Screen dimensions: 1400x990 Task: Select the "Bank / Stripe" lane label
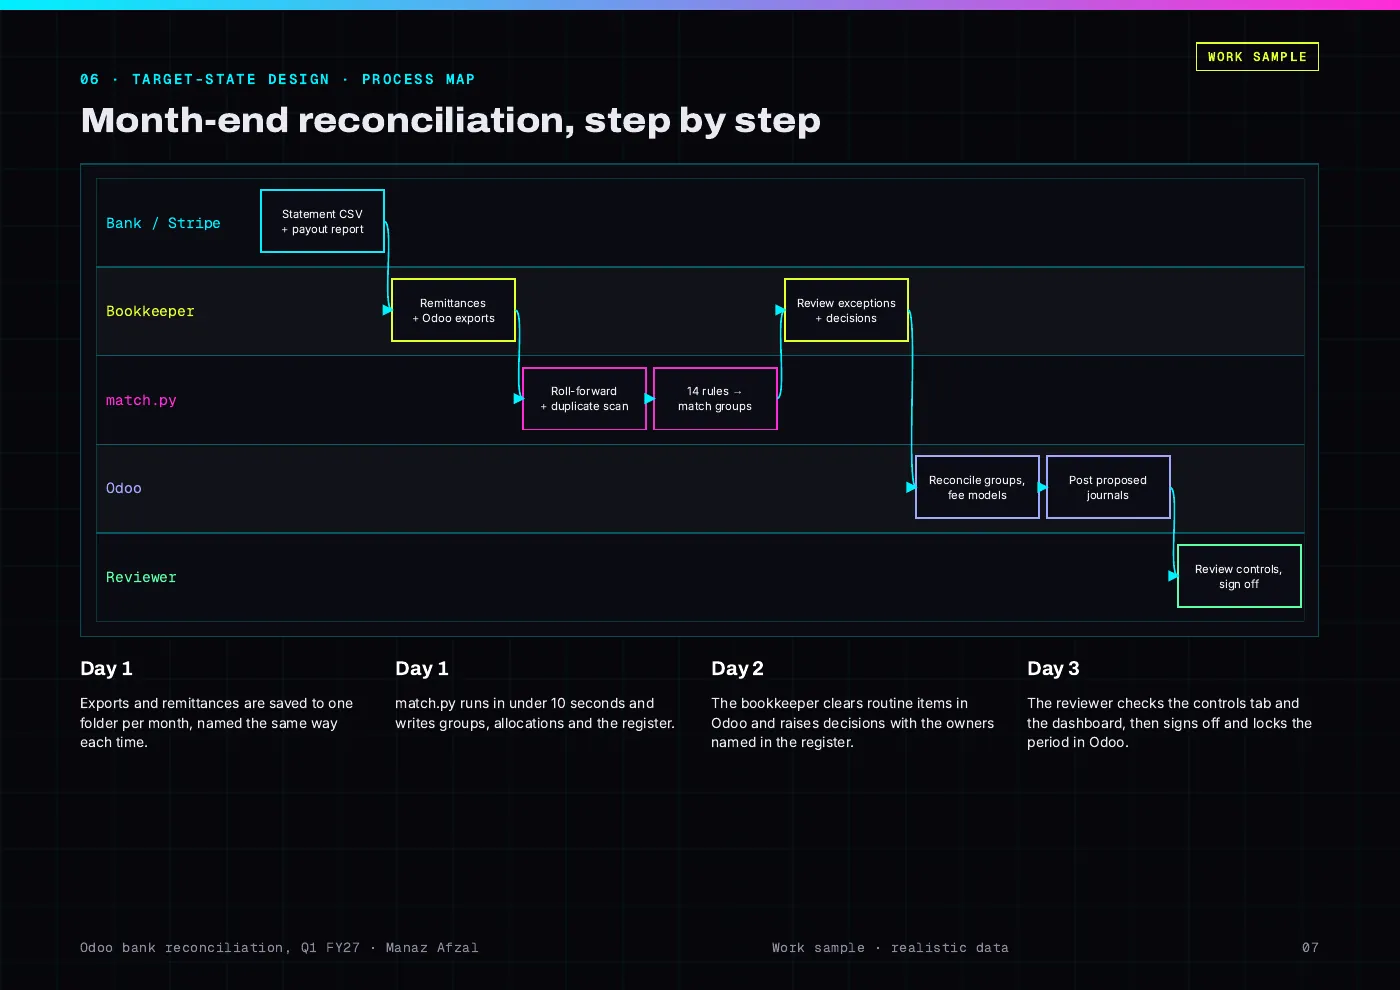[163, 223]
